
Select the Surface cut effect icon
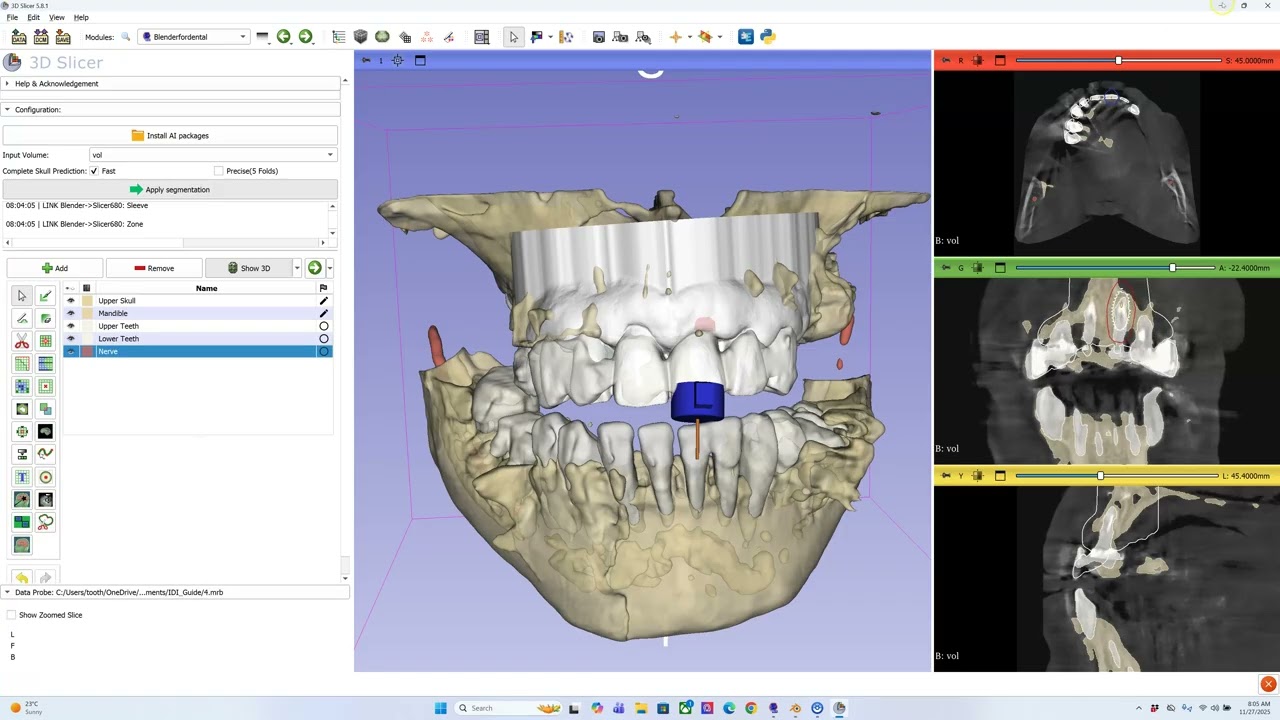[x=45, y=522]
